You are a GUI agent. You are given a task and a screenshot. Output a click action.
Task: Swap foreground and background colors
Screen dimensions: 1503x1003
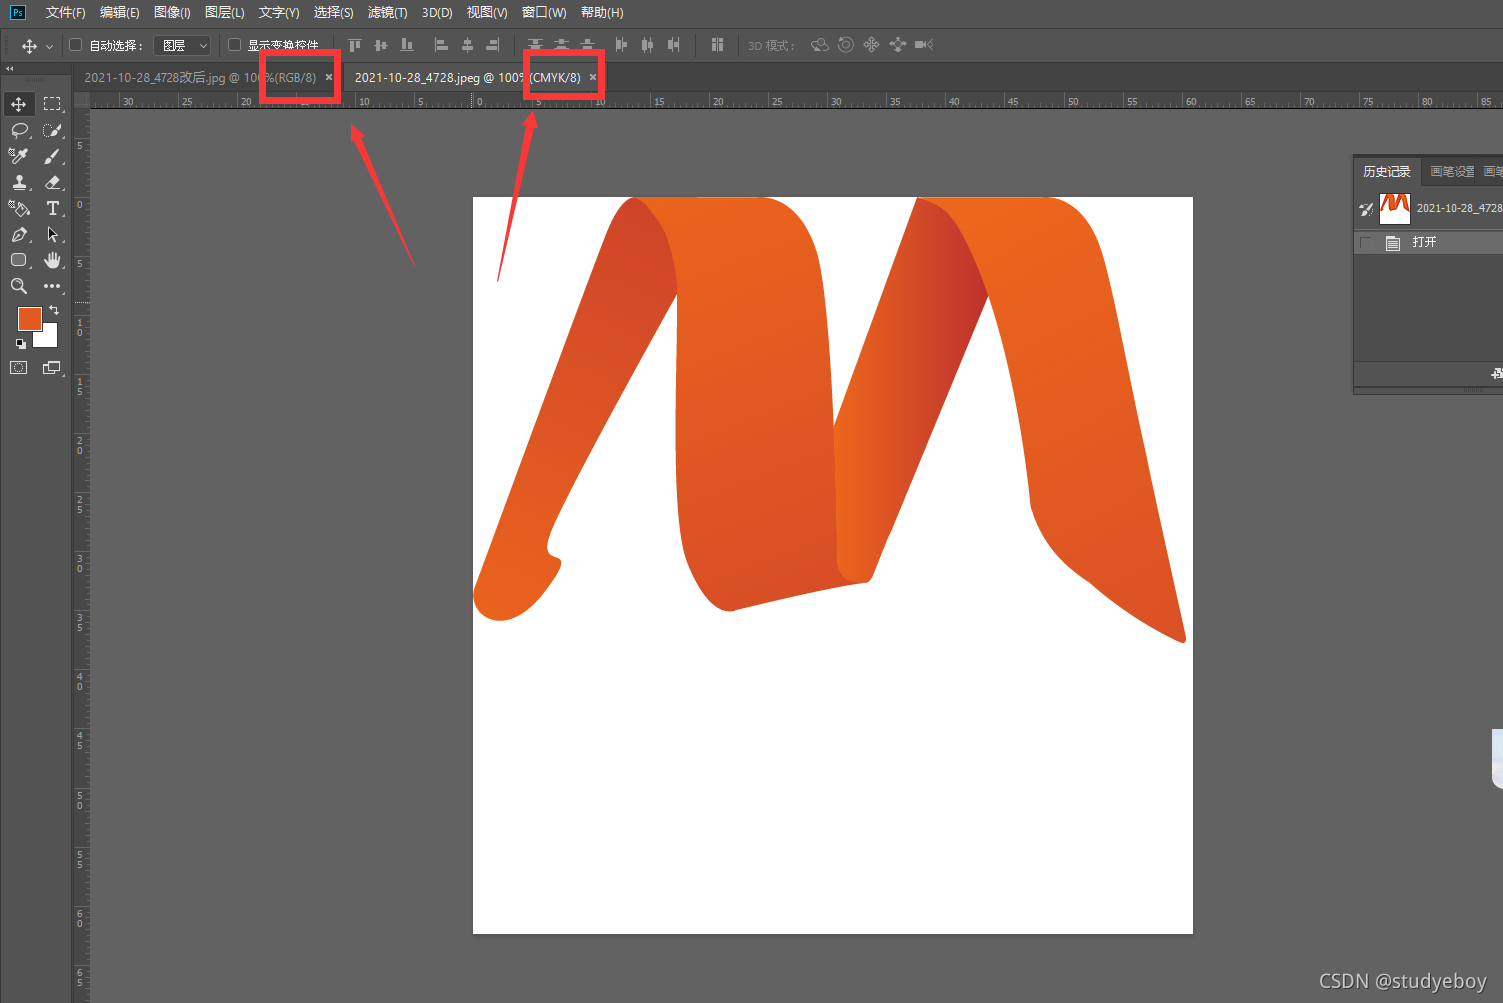(x=54, y=311)
